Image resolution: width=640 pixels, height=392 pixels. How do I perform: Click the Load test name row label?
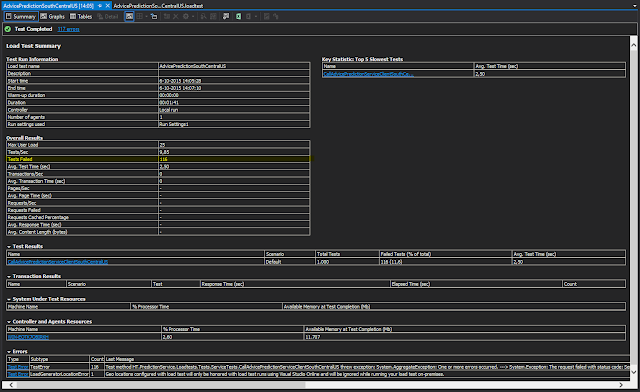coord(24,66)
